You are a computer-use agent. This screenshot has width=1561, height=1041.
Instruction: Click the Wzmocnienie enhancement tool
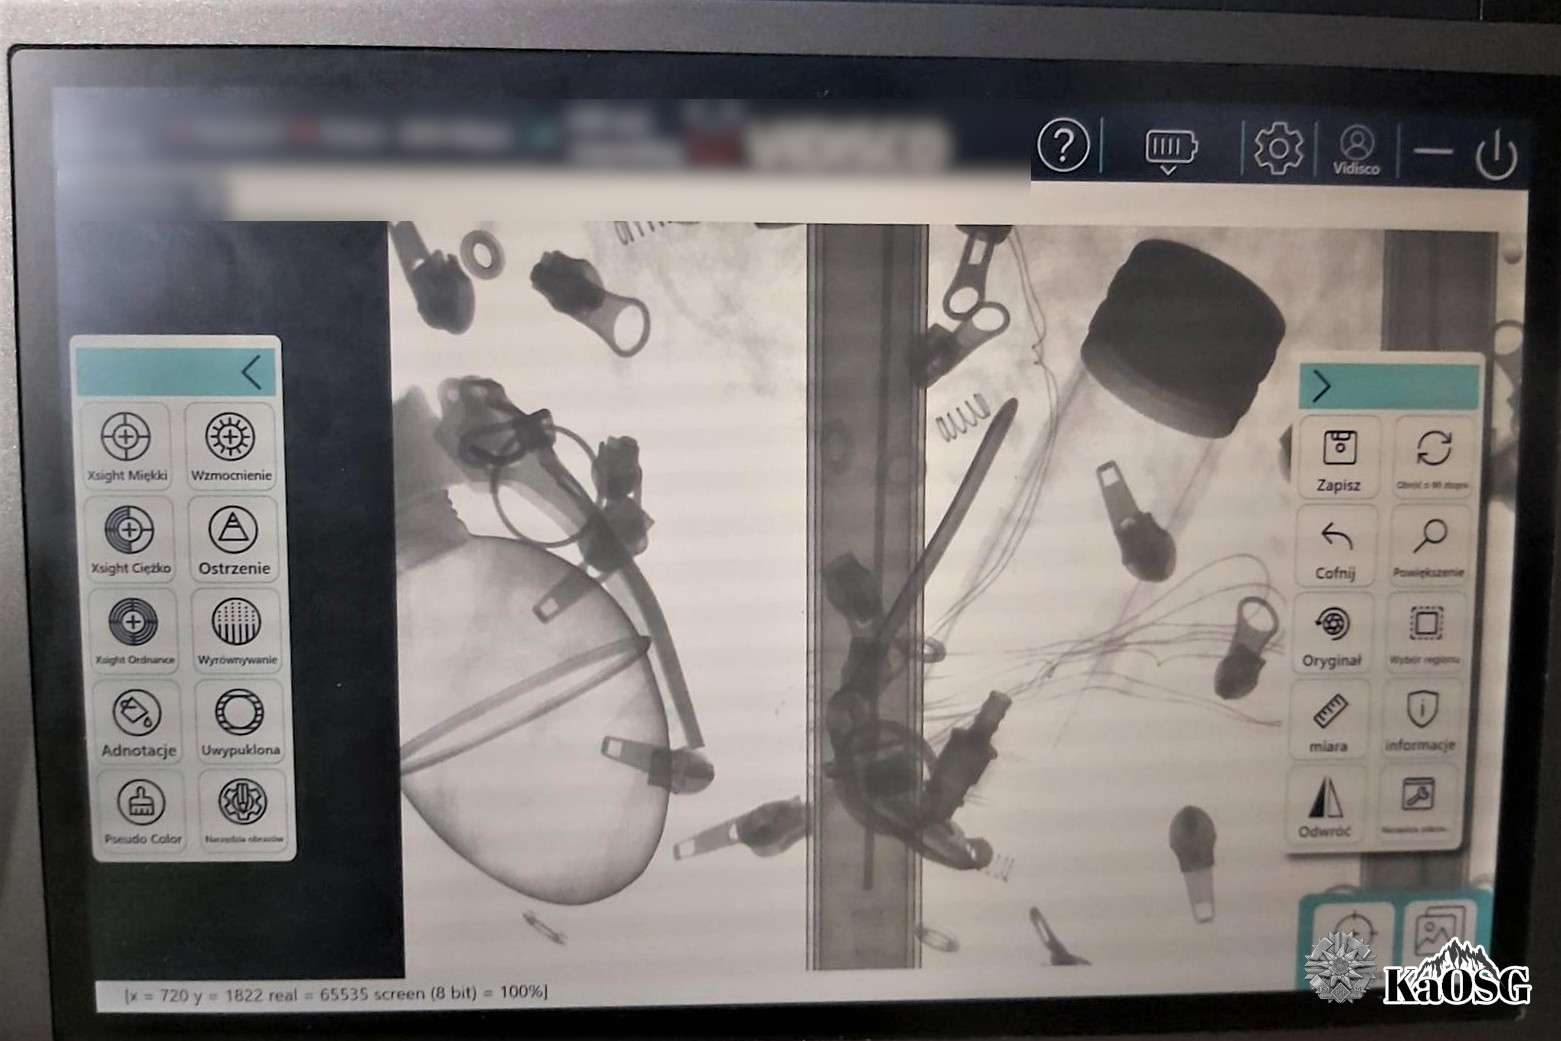click(x=231, y=446)
